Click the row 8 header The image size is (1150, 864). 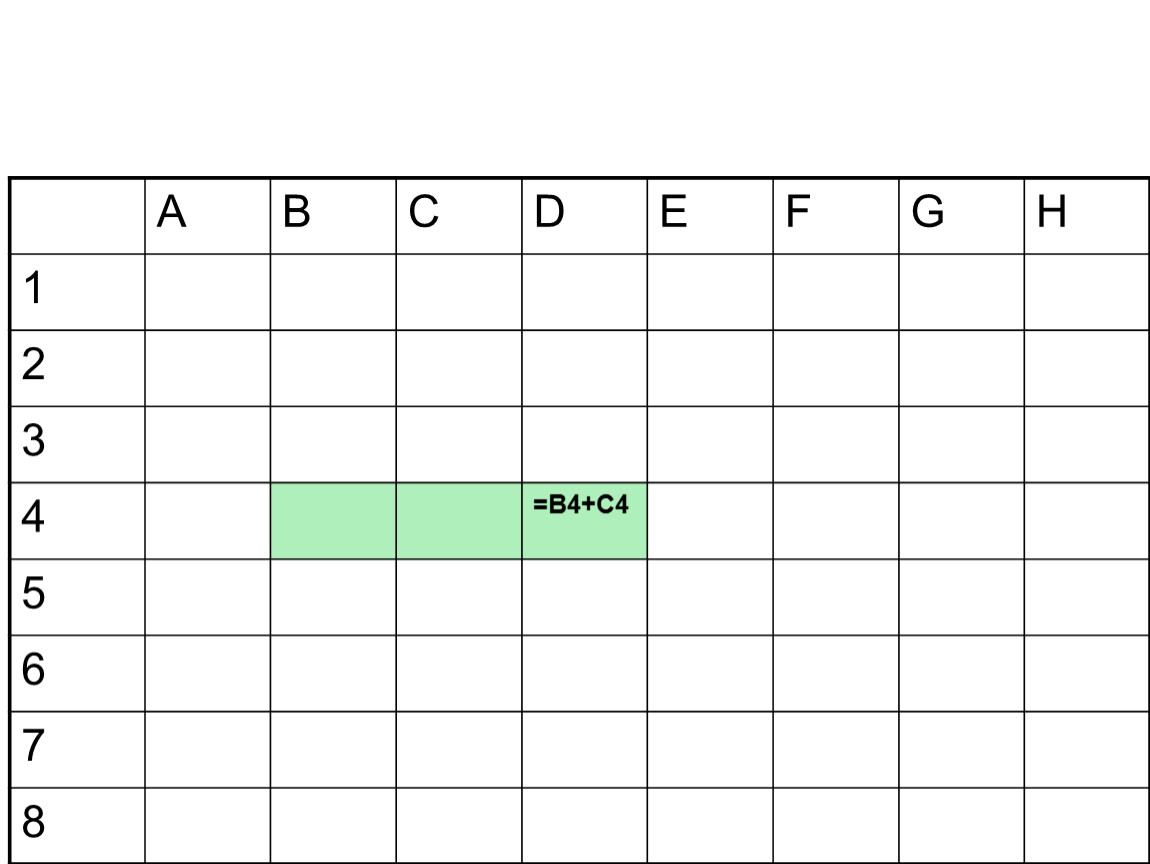pos(77,825)
